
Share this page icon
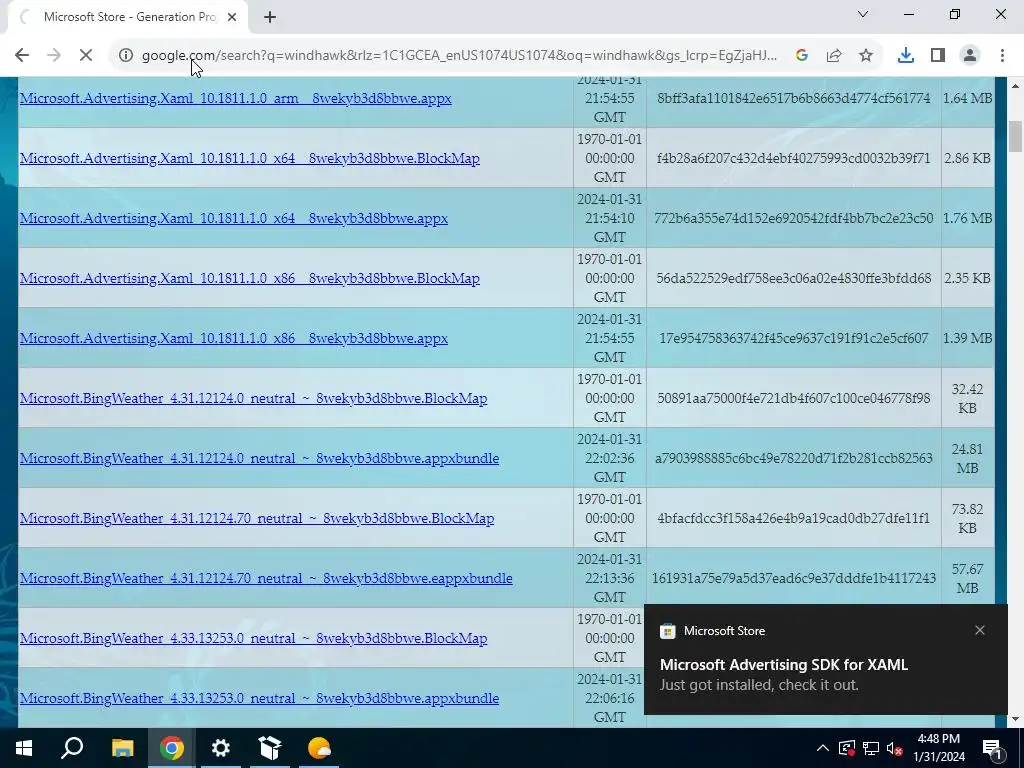pyautogui.click(x=834, y=56)
